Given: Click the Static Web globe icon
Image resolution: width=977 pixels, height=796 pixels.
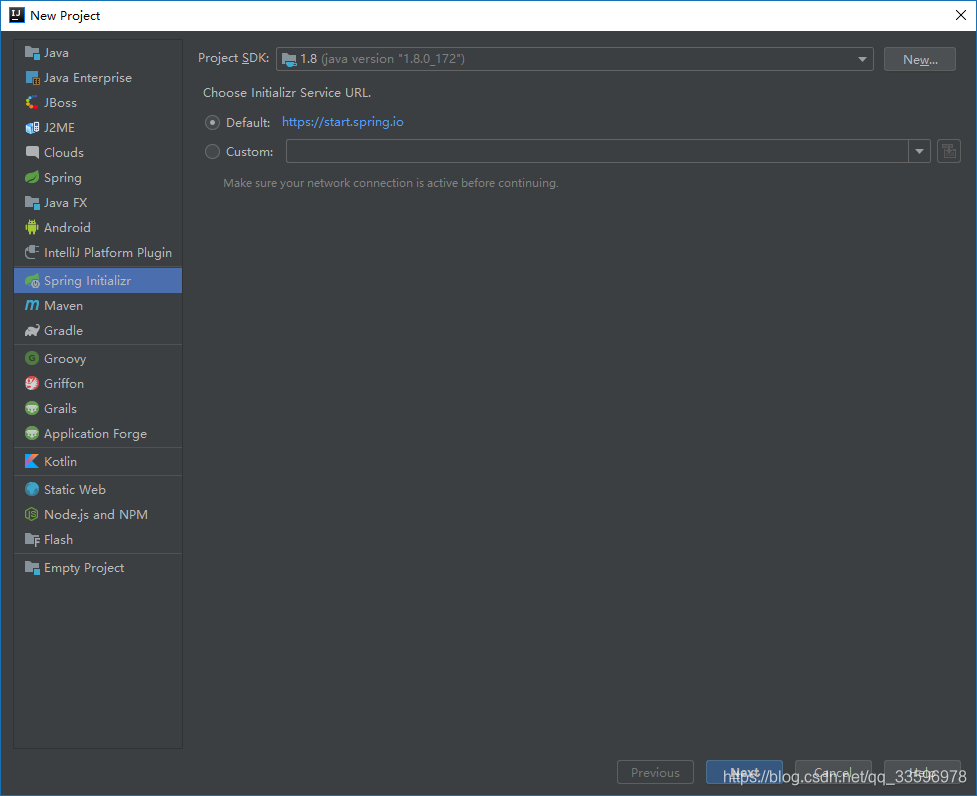Looking at the screenshot, I should coord(32,490).
